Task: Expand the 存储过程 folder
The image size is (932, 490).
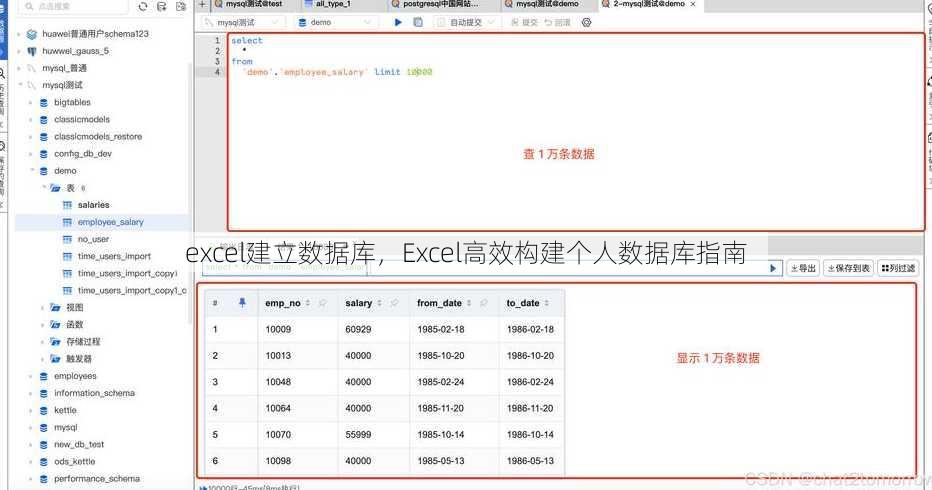Action: (x=42, y=342)
